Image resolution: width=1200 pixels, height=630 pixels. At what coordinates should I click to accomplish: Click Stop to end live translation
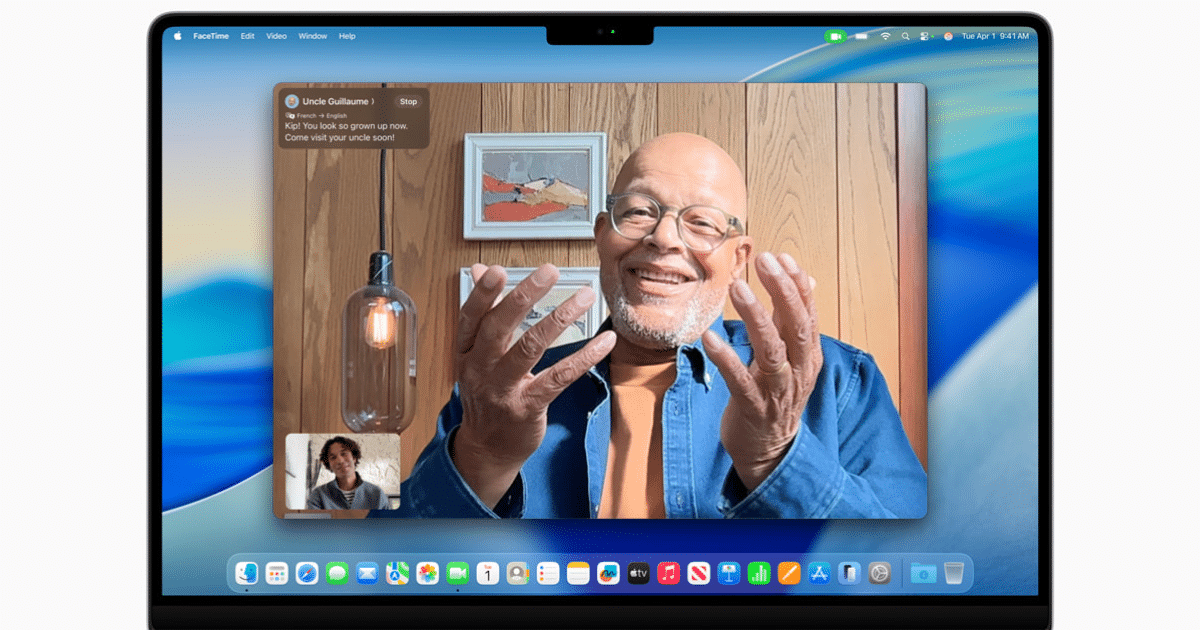pyautogui.click(x=408, y=101)
